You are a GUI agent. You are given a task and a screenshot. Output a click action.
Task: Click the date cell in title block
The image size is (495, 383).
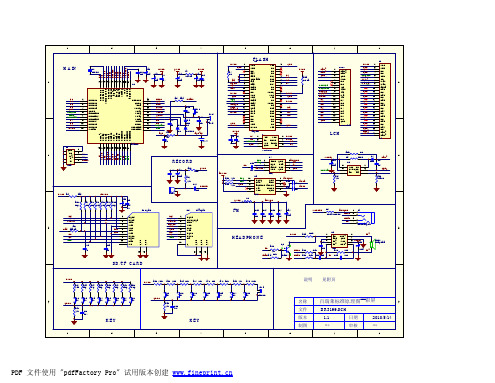[379, 317]
